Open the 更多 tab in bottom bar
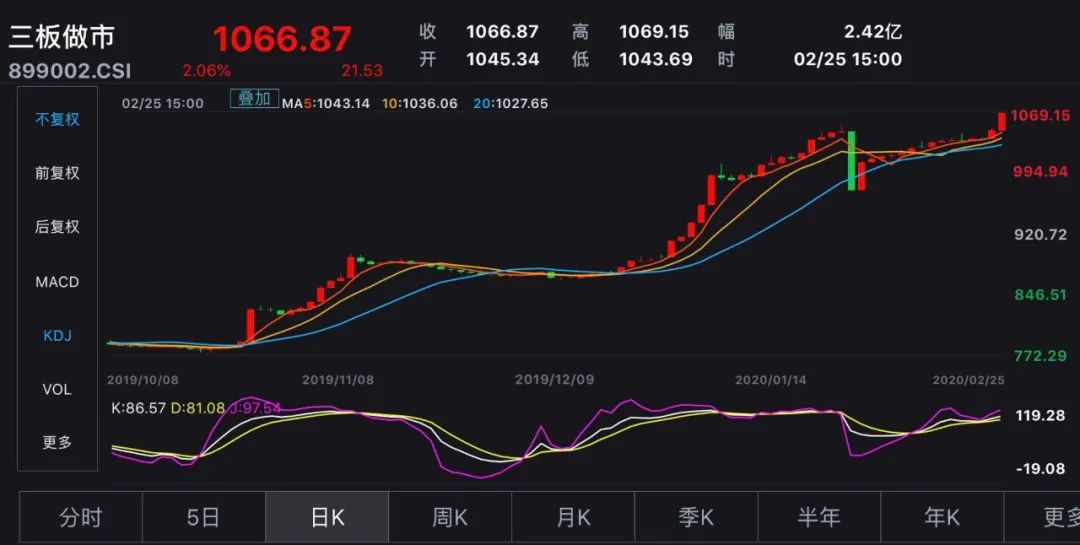 [1042, 517]
